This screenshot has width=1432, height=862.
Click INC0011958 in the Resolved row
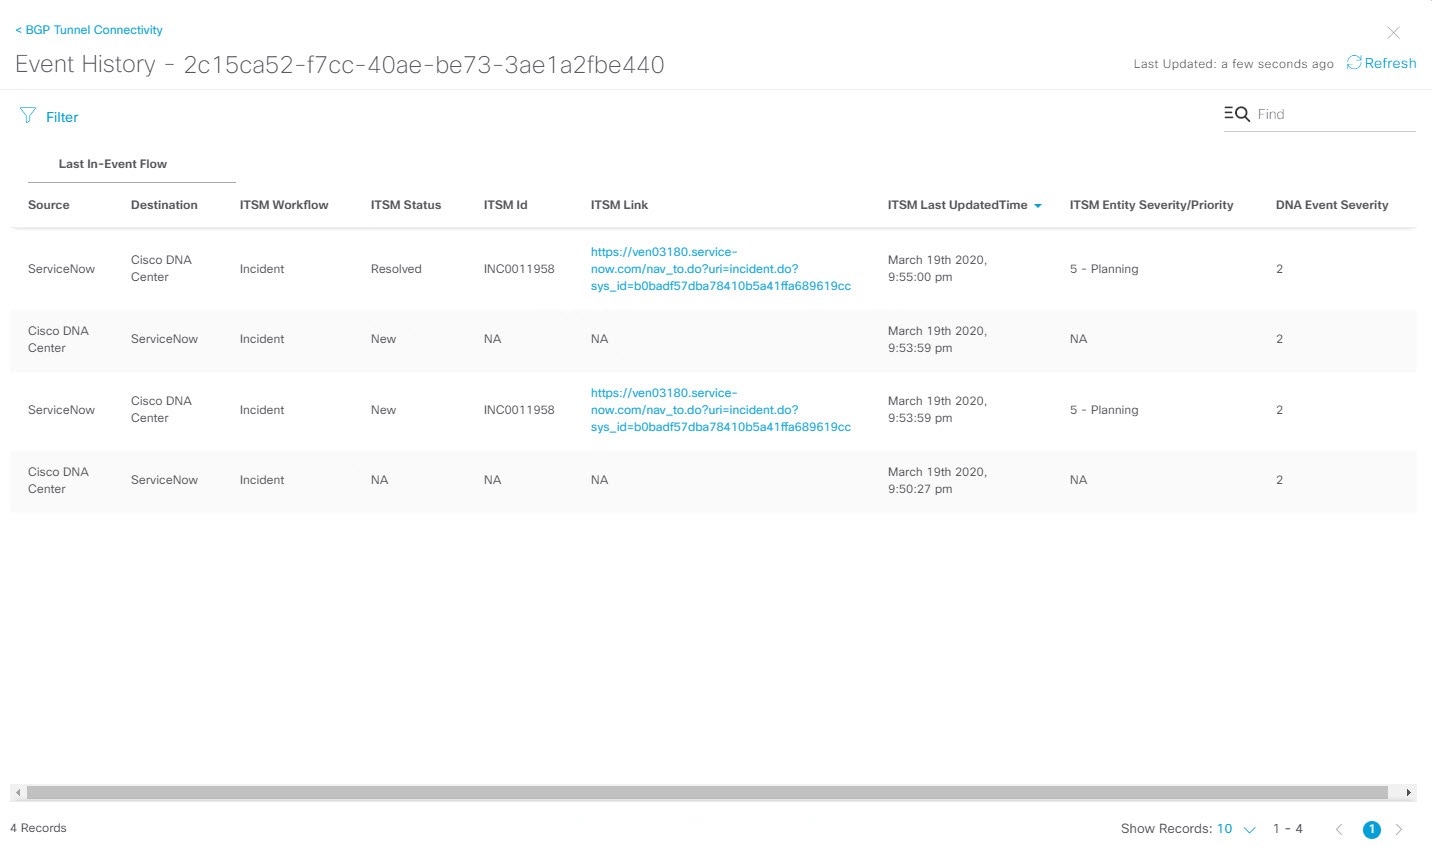(x=519, y=269)
